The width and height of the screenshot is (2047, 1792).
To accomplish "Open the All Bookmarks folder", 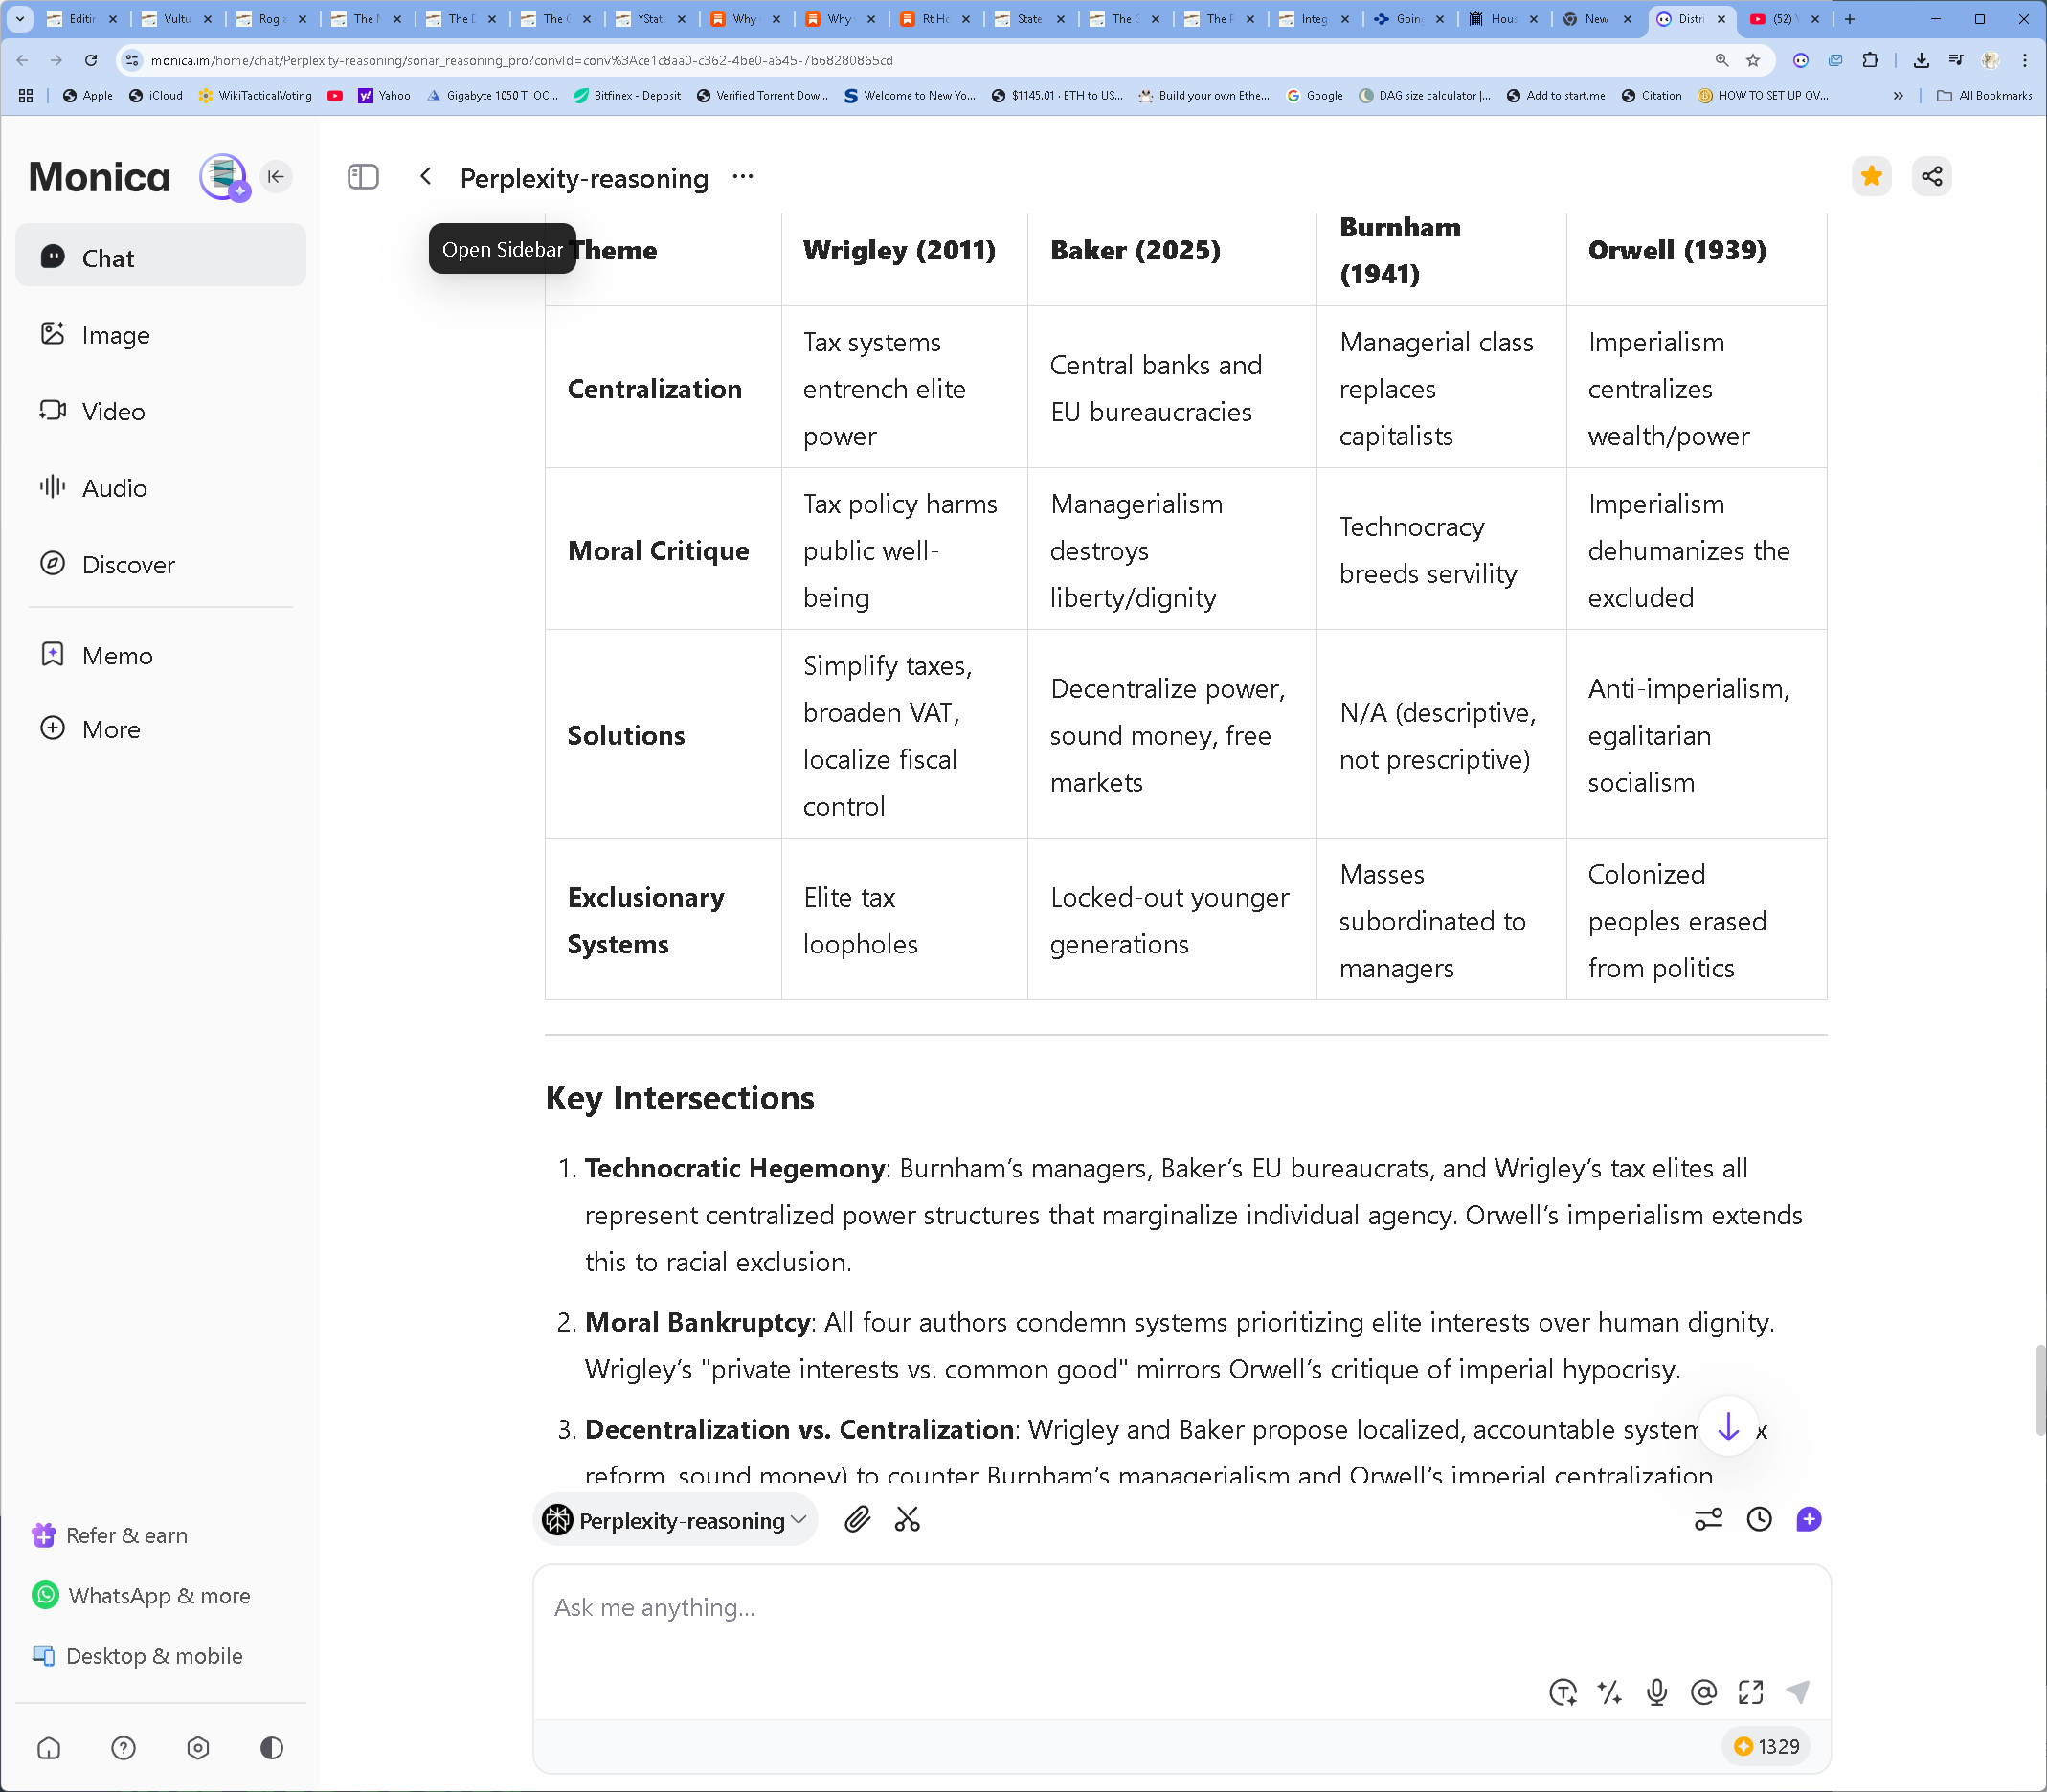I will 1984,96.
